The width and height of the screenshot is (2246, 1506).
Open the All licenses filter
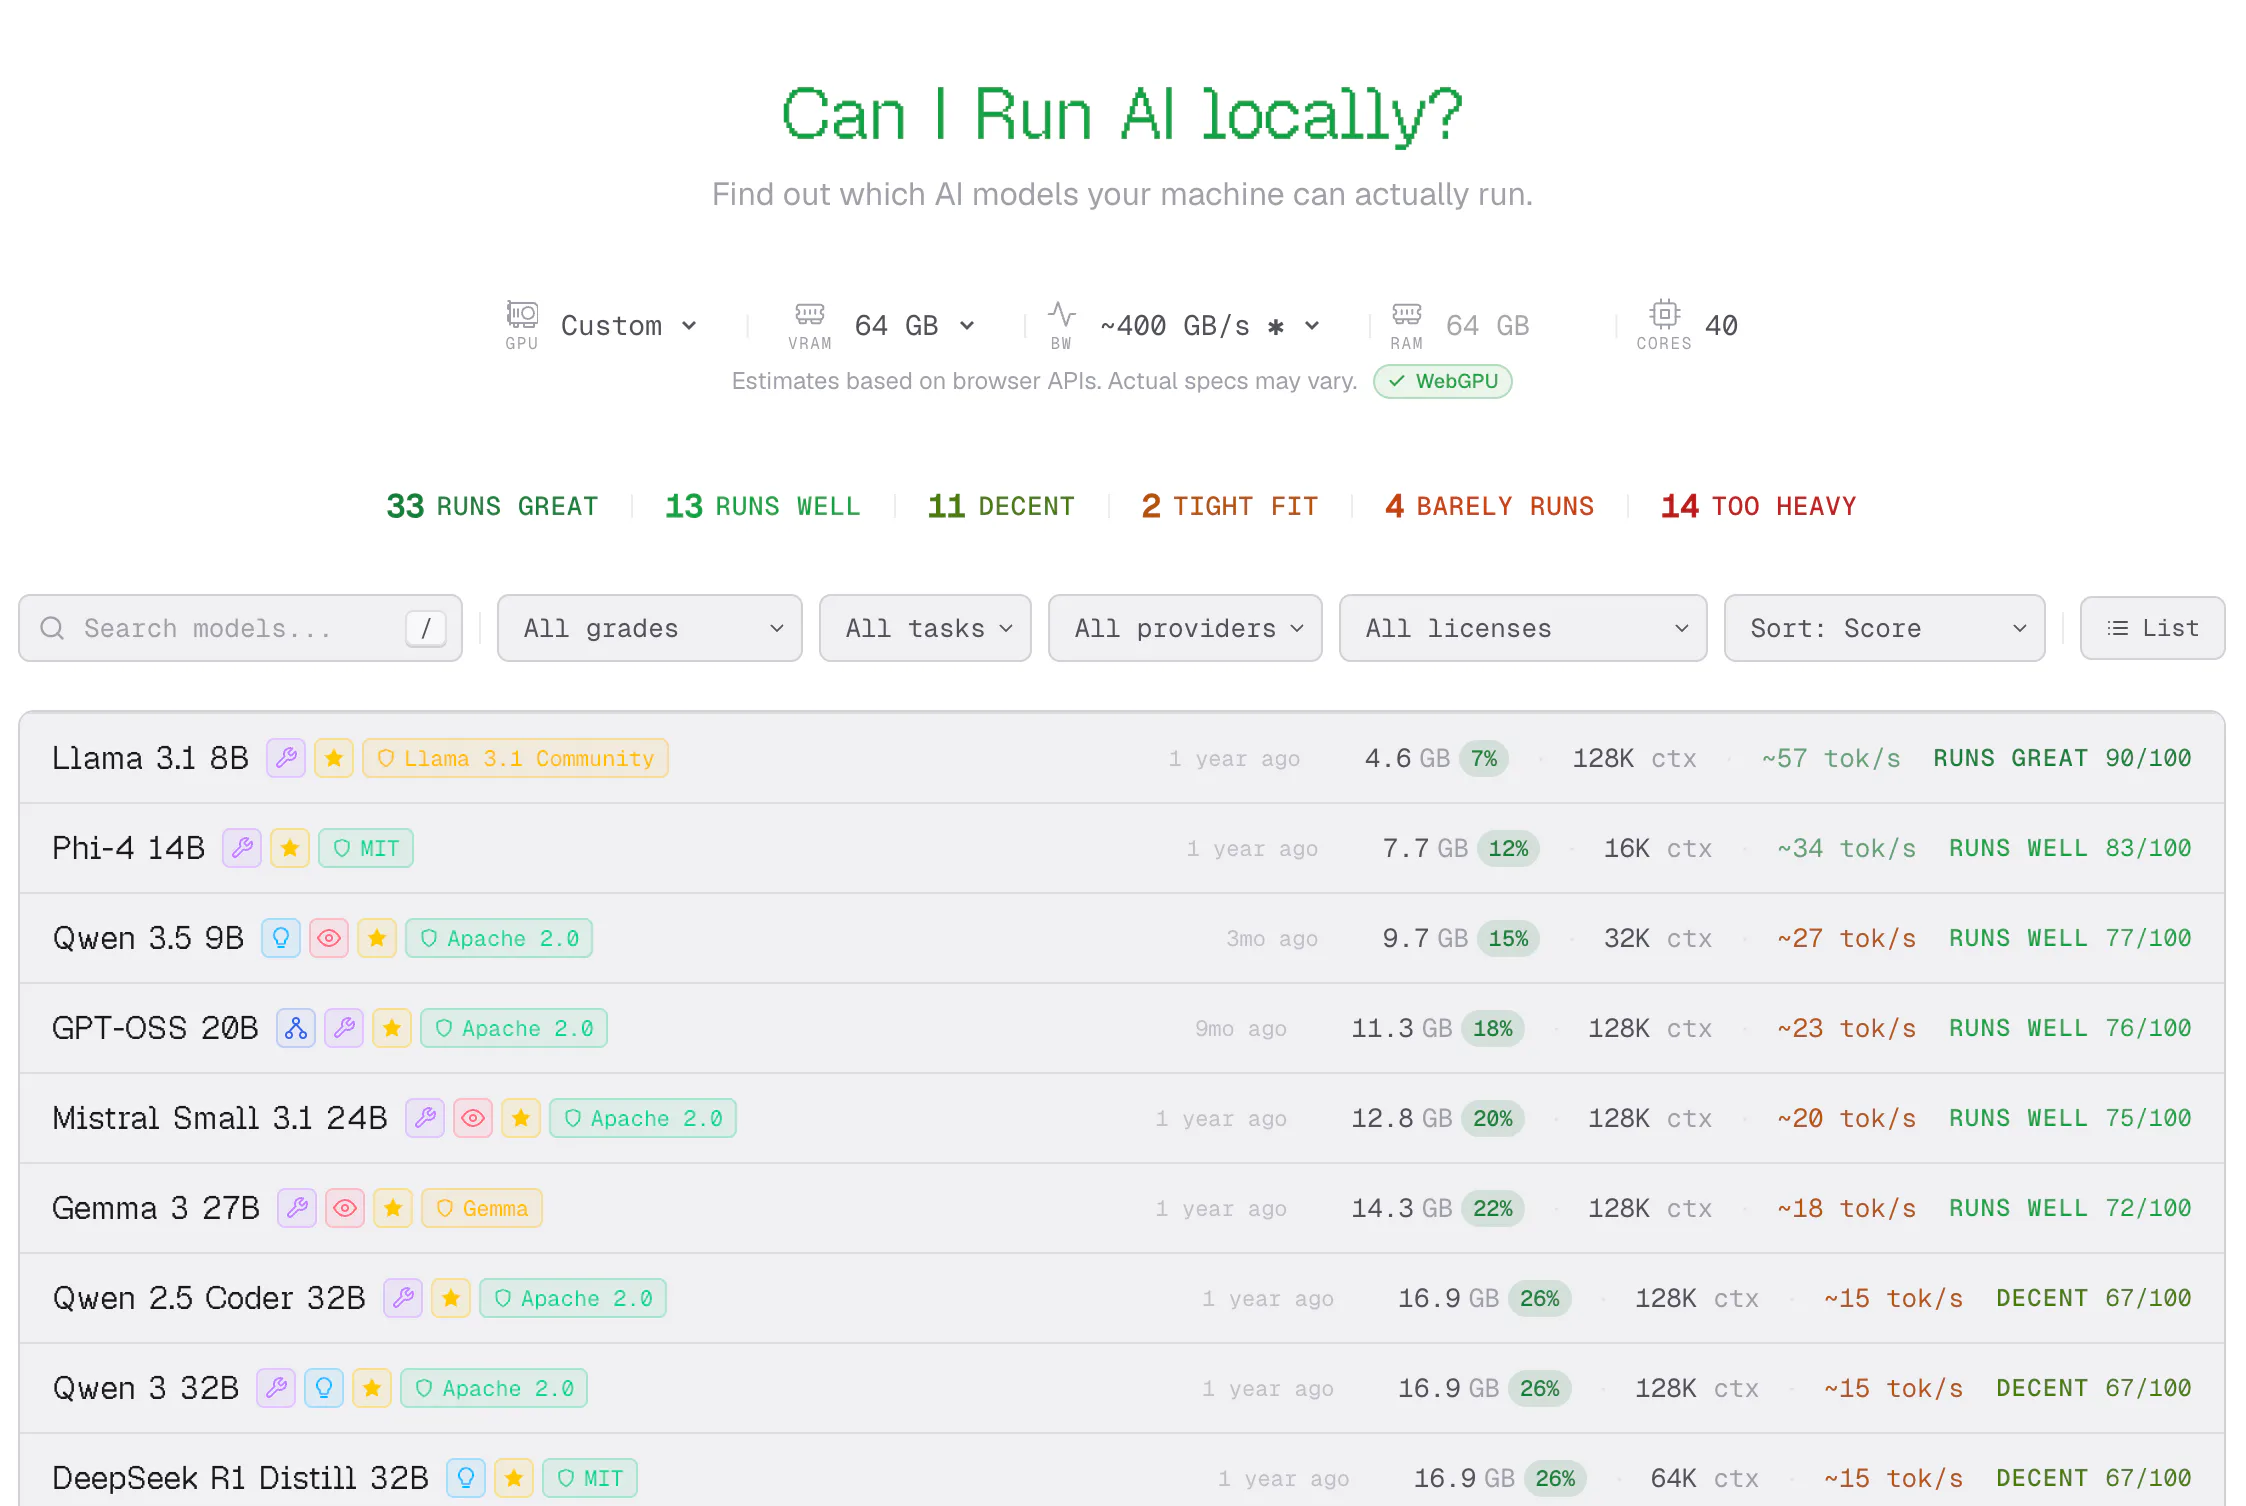(x=1523, y=628)
